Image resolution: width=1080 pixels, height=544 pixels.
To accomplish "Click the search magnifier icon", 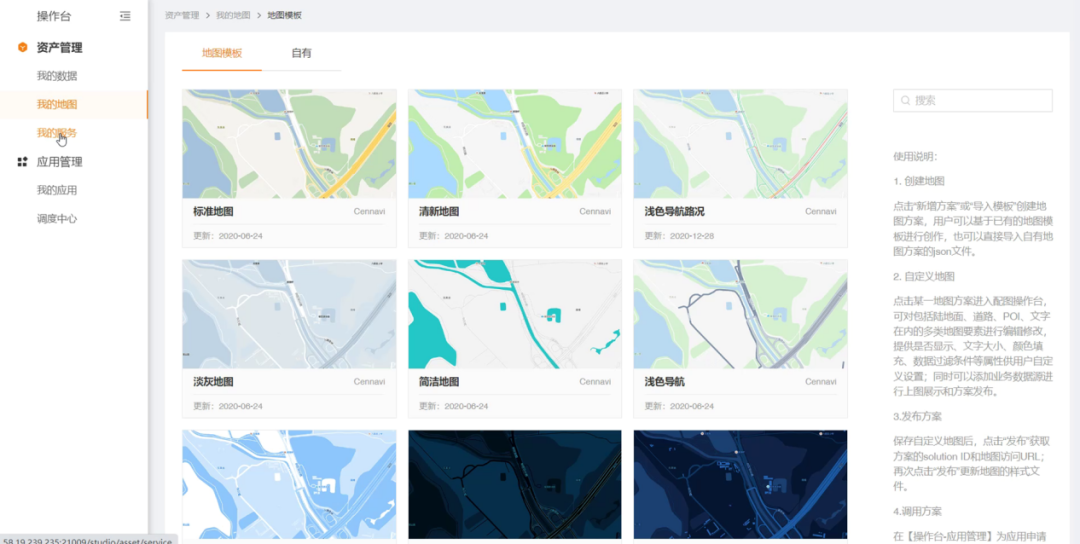I will (x=906, y=101).
